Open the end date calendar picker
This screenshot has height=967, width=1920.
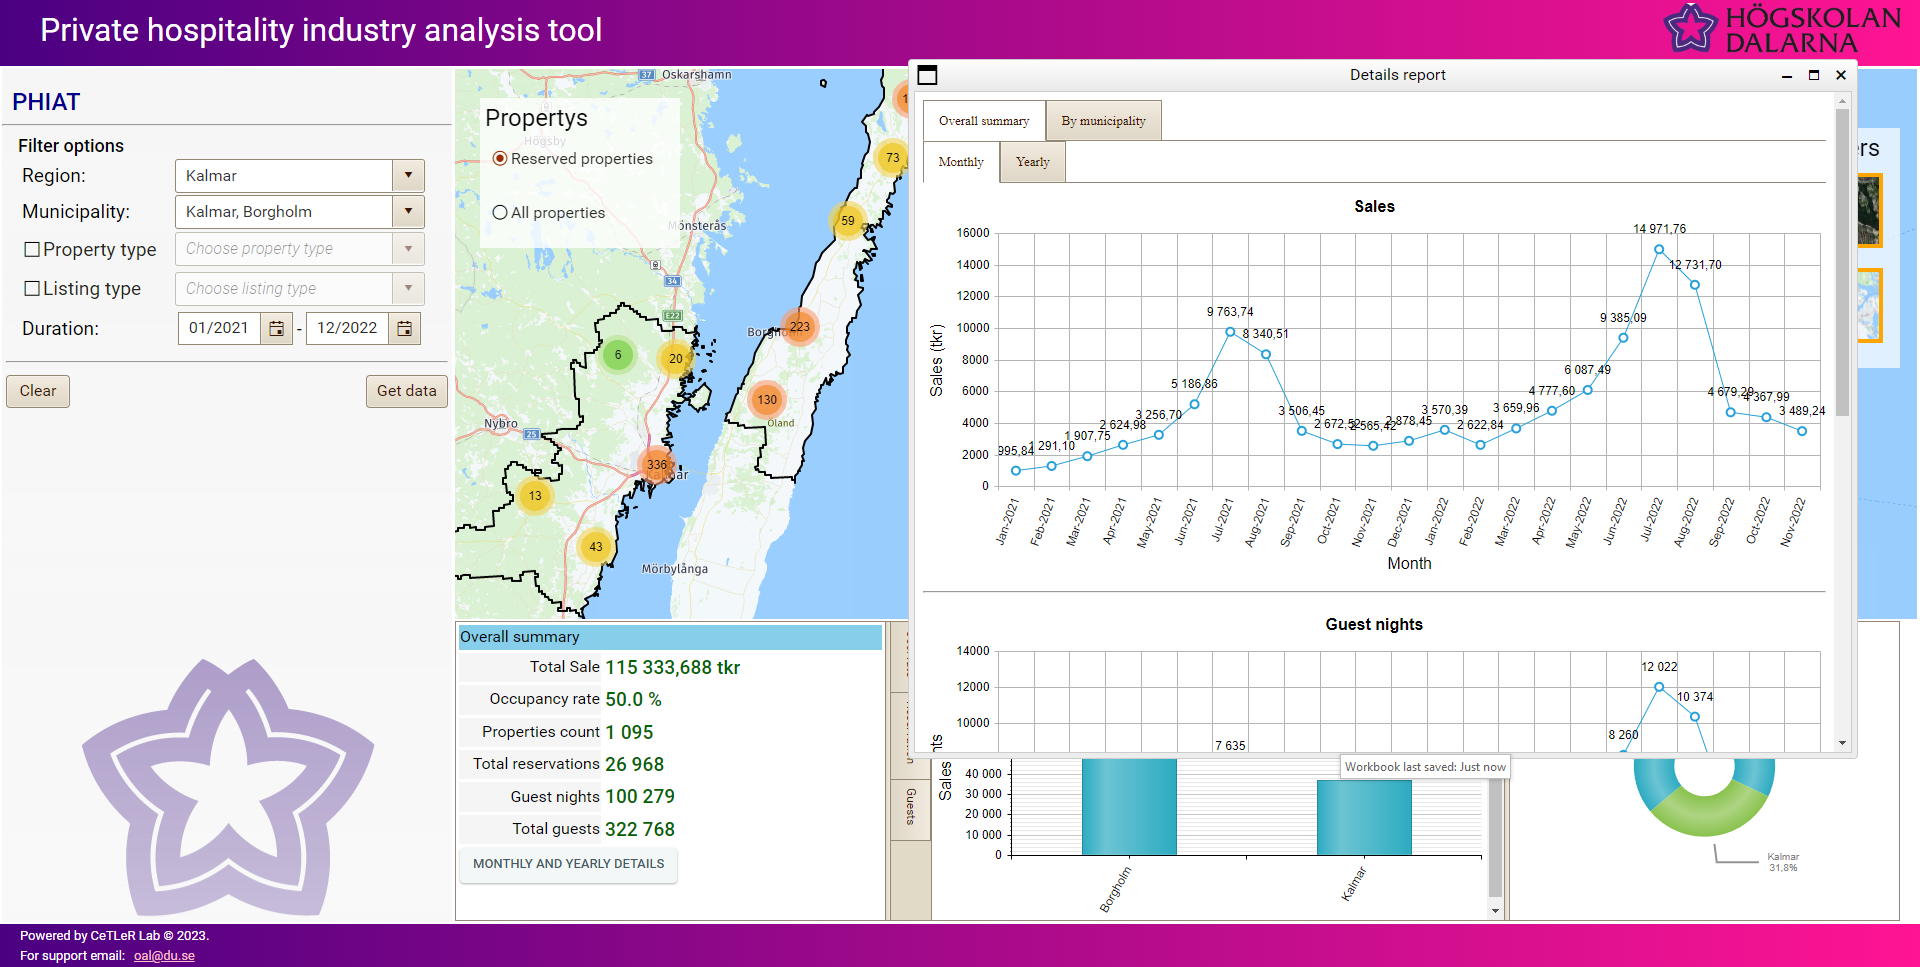404,329
